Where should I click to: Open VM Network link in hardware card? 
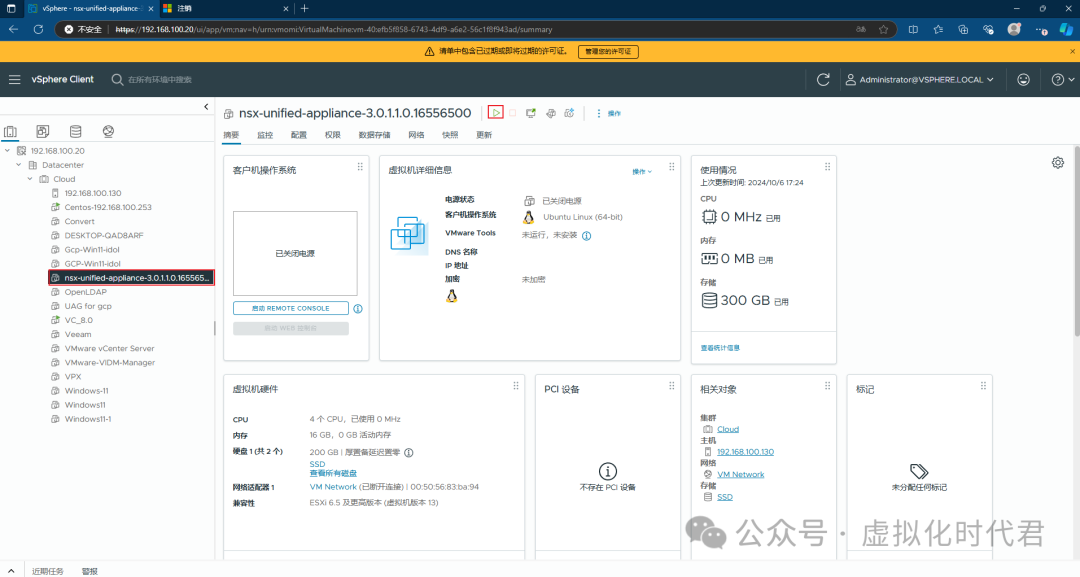pos(333,487)
